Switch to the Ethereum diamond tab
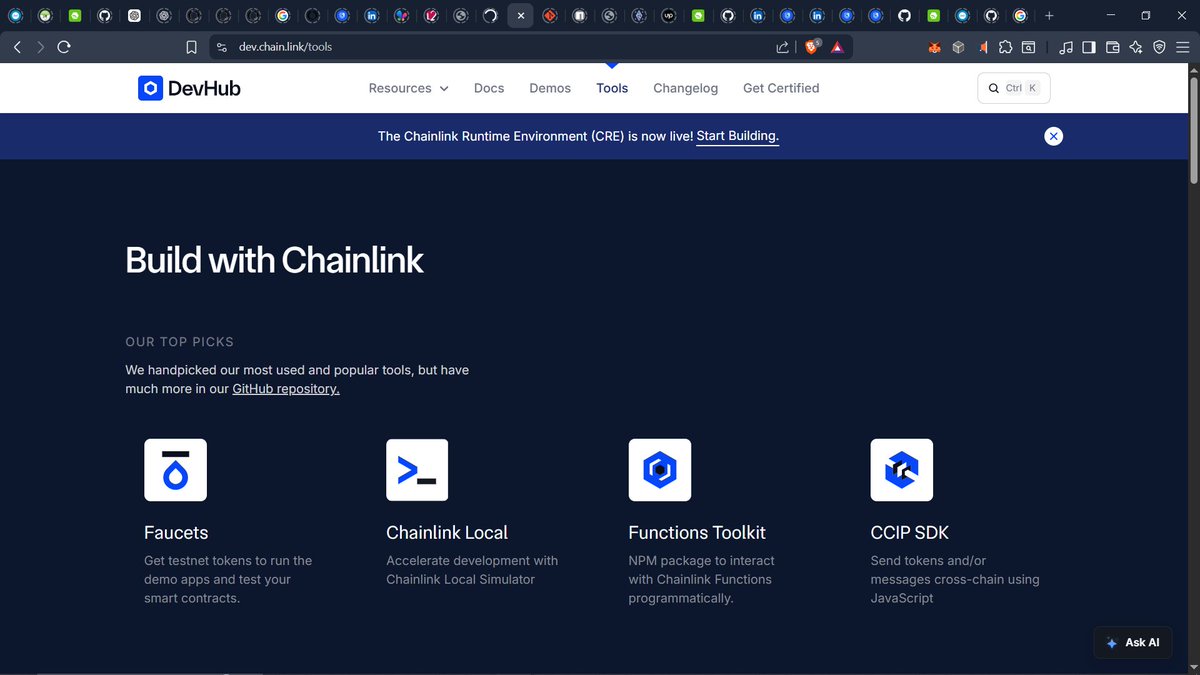The image size is (1200, 675). pos(639,16)
